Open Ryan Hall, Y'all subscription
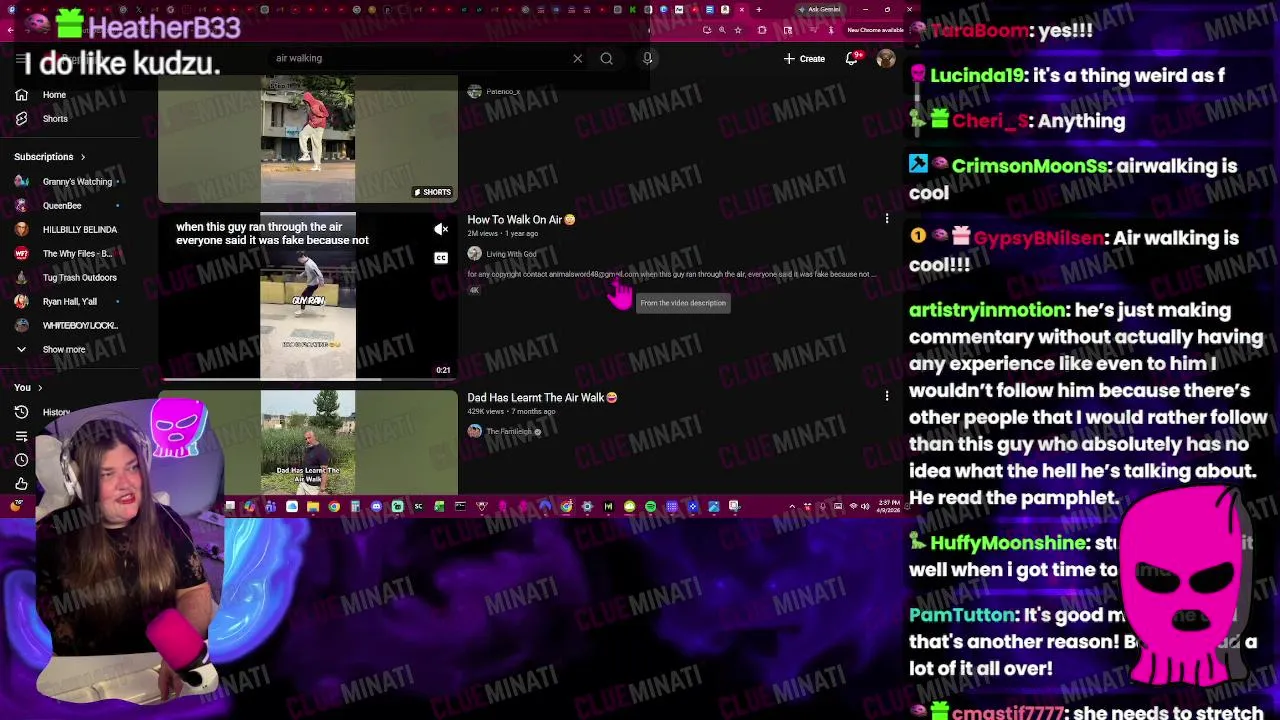This screenshot has height=720, width=1280. [68, 302]
